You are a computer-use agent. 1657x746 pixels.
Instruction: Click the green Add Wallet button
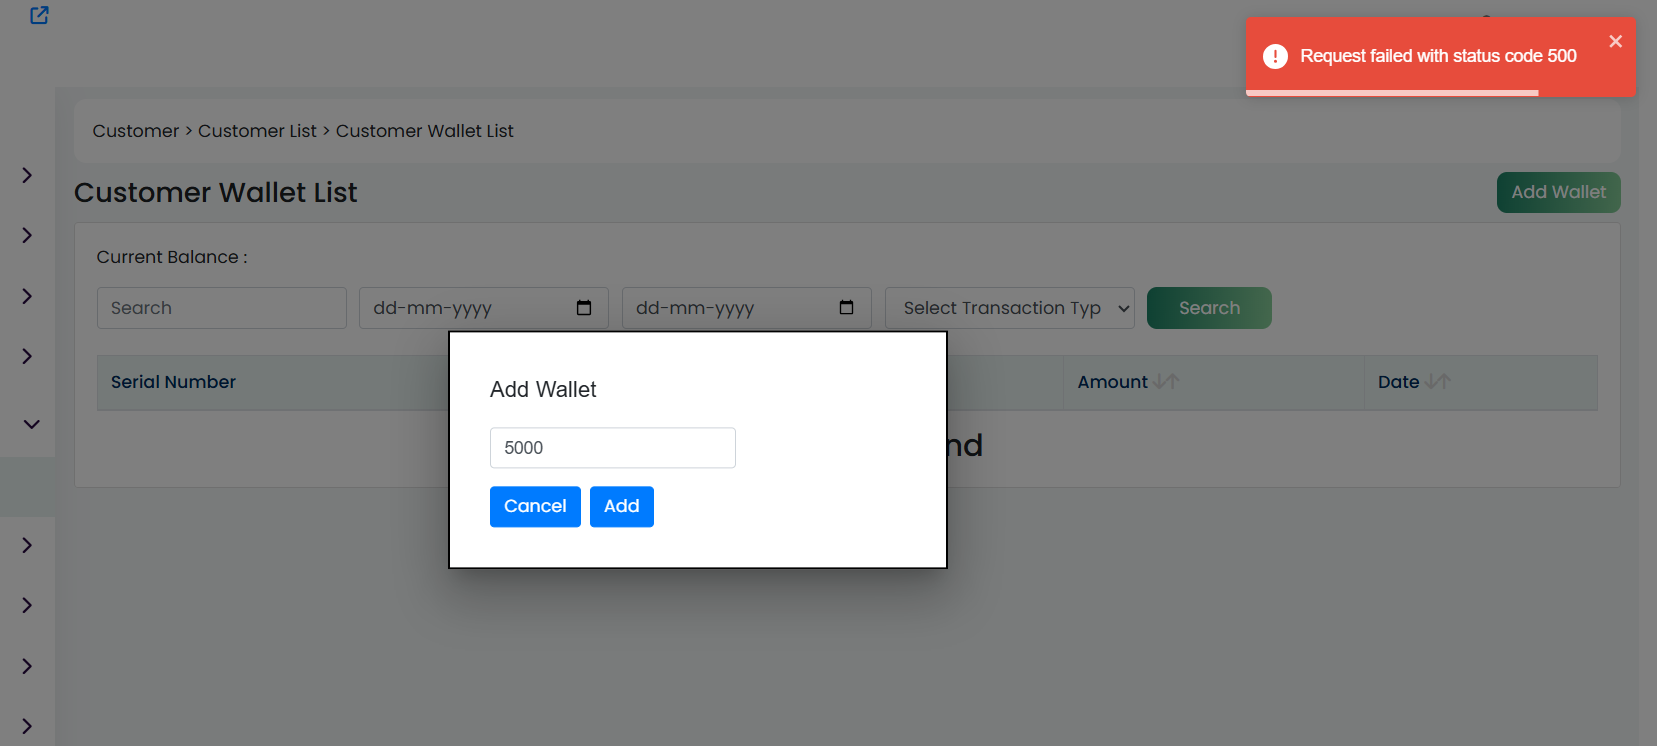(1558, 192)
